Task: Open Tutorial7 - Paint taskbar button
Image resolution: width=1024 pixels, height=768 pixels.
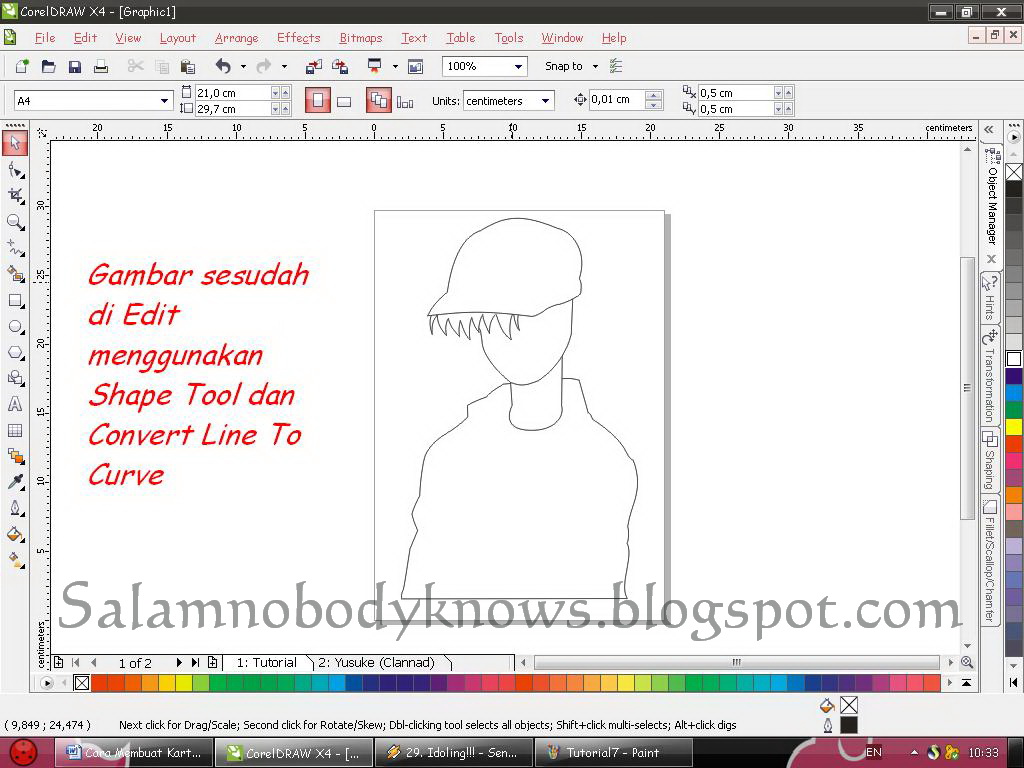Action: (x=613, y=753)
